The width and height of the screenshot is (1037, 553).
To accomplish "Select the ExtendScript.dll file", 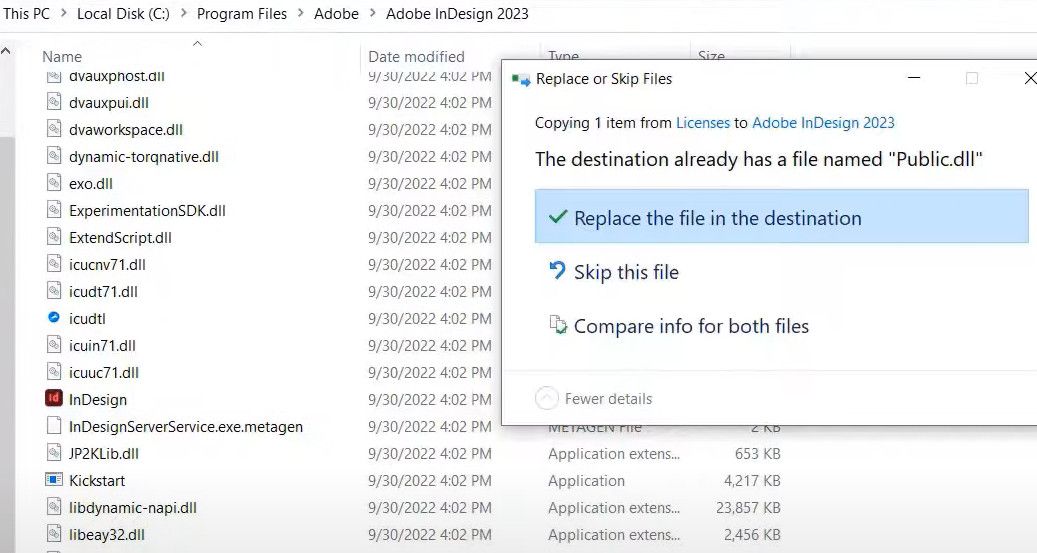I will [120, 237].
